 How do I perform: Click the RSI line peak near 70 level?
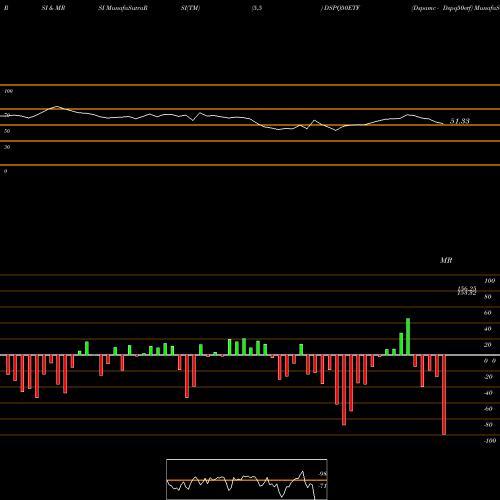(x=57, y=107)
